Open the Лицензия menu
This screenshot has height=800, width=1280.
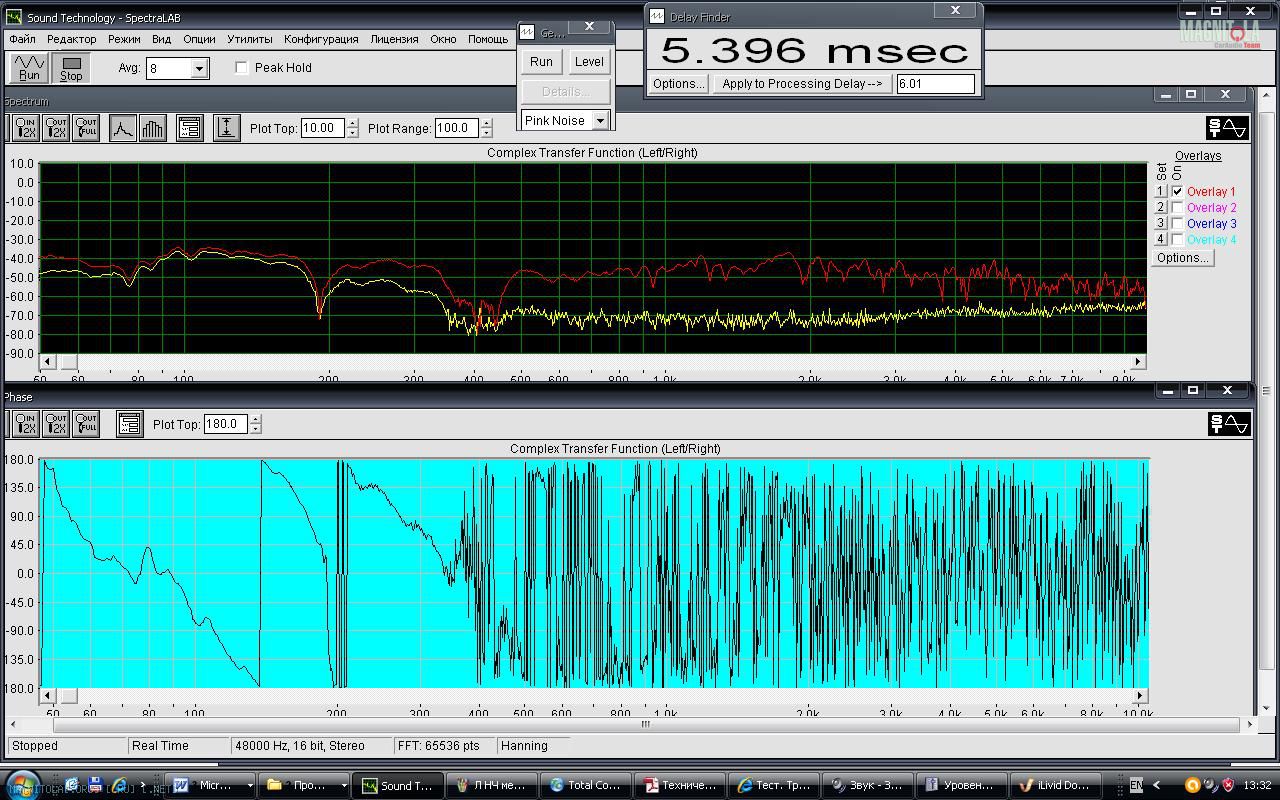(x=394, y=39)
